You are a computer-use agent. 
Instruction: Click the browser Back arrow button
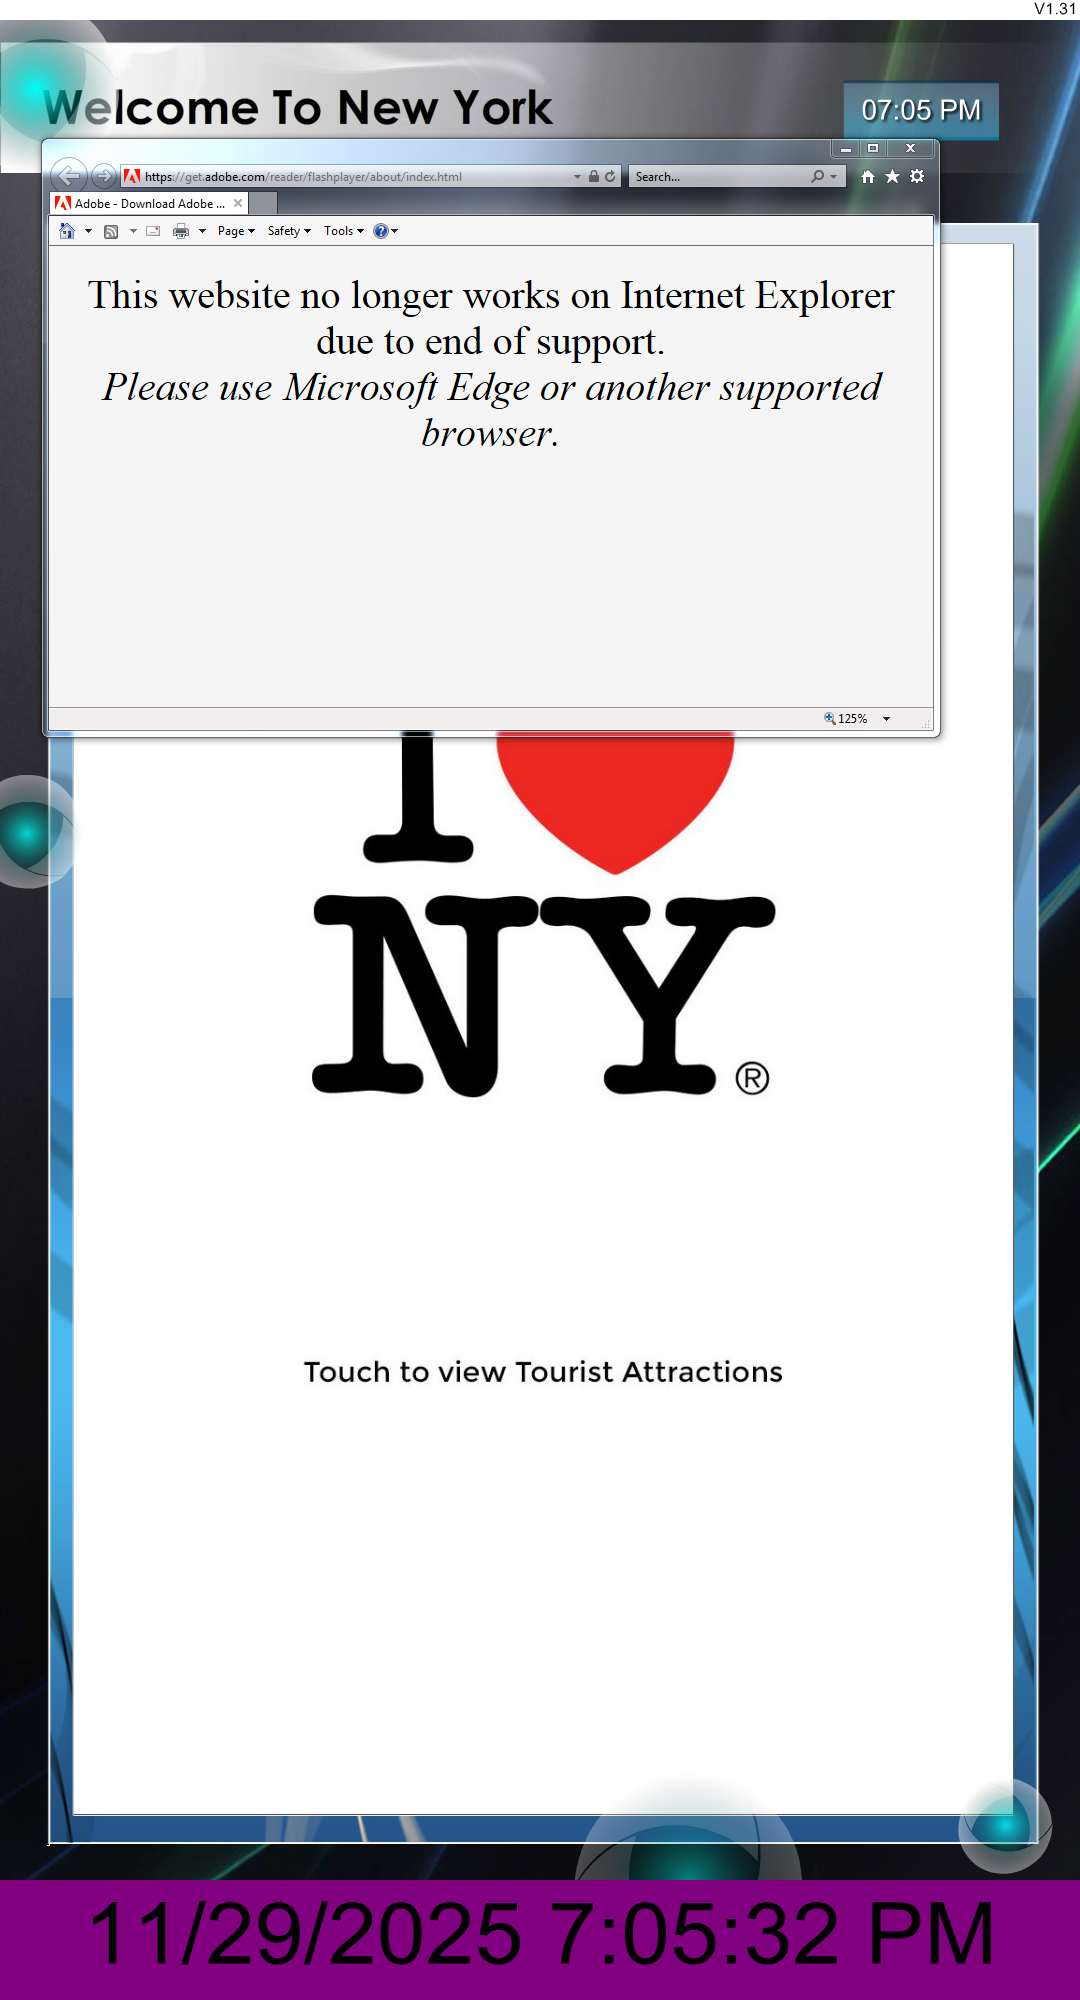pyautogui.click(x=68, y=176)
